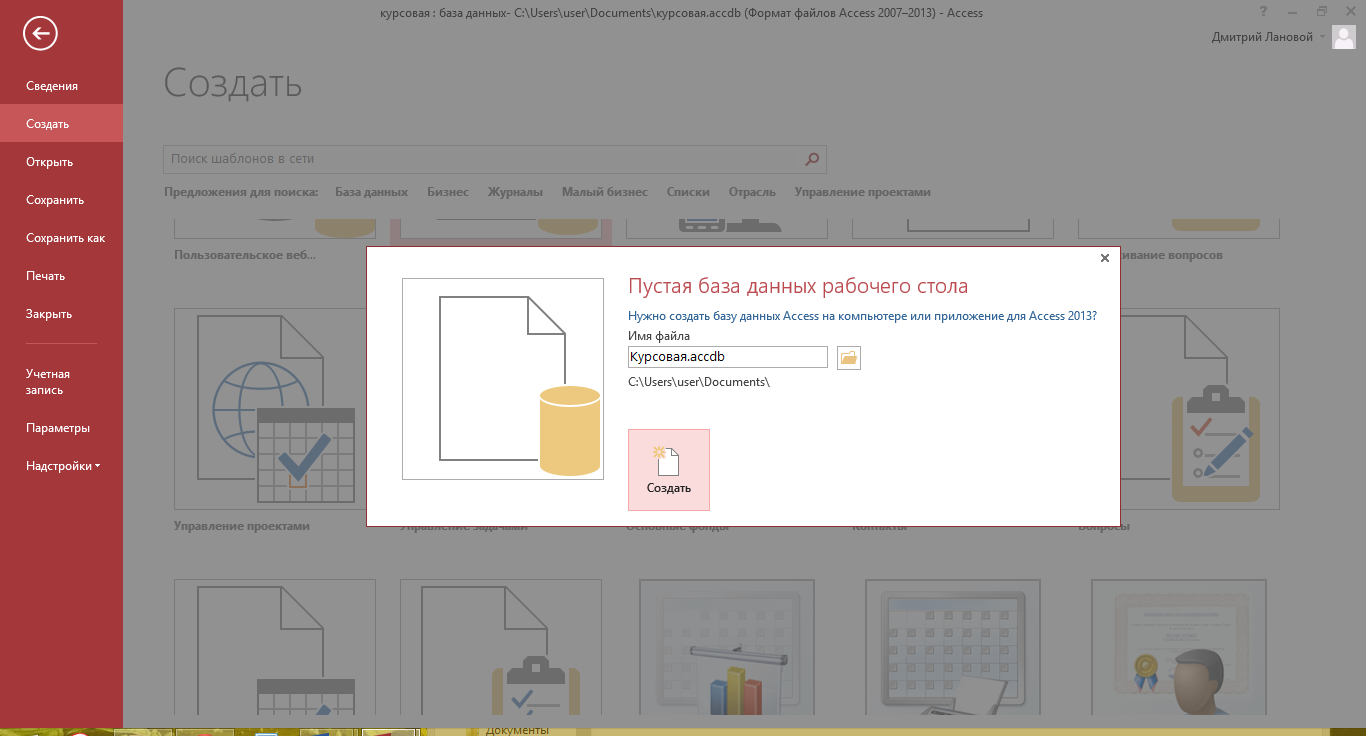The width and height of the screenshot is (1366, 736).
Task: Click the blank database preview image
Action: tap(503, 379)
